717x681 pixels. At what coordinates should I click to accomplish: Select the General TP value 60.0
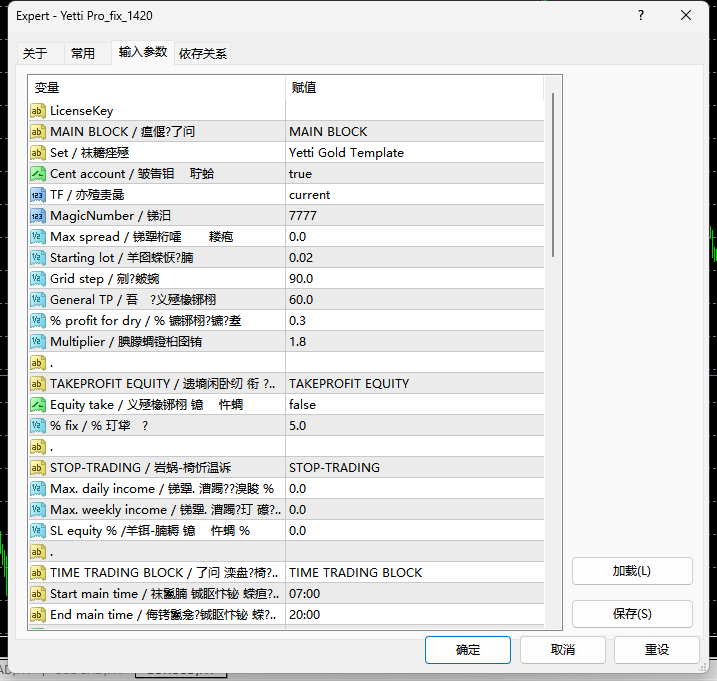[x=415, y=300]
